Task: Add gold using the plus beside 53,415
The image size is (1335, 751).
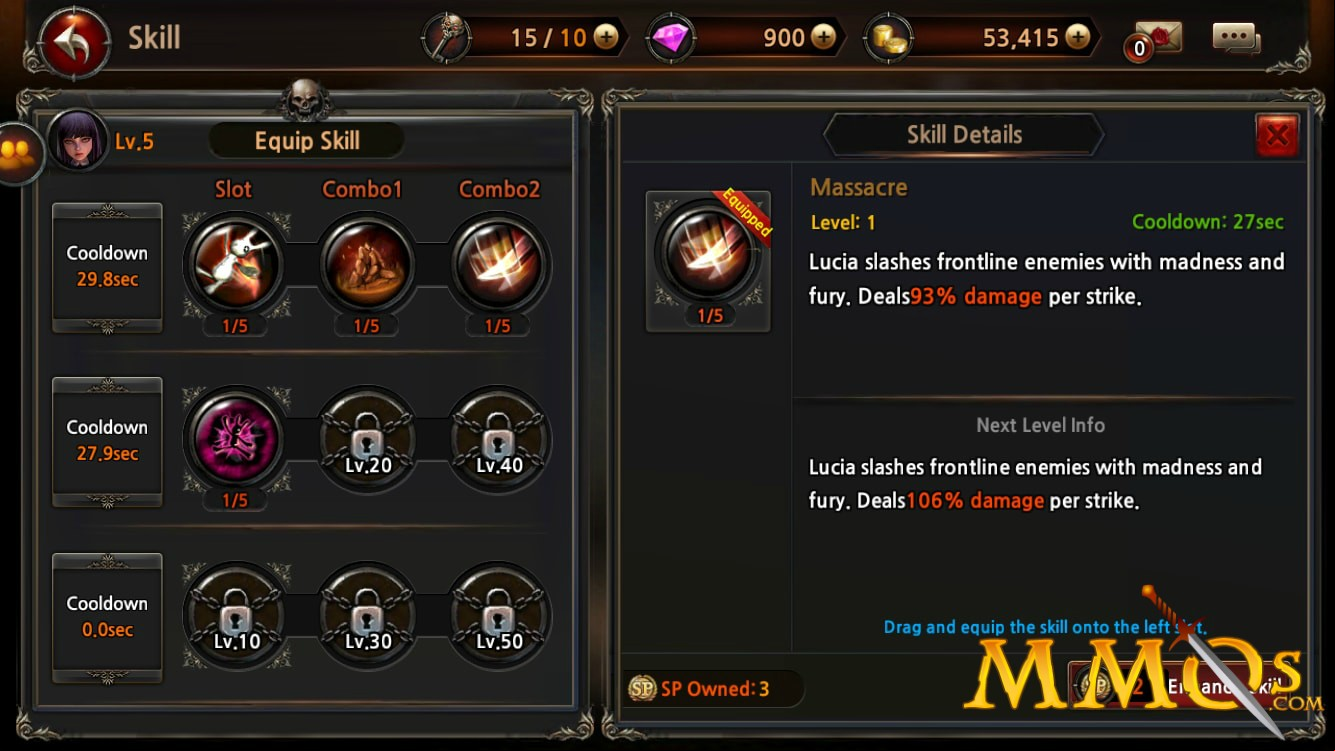Action: [1077, 38]
